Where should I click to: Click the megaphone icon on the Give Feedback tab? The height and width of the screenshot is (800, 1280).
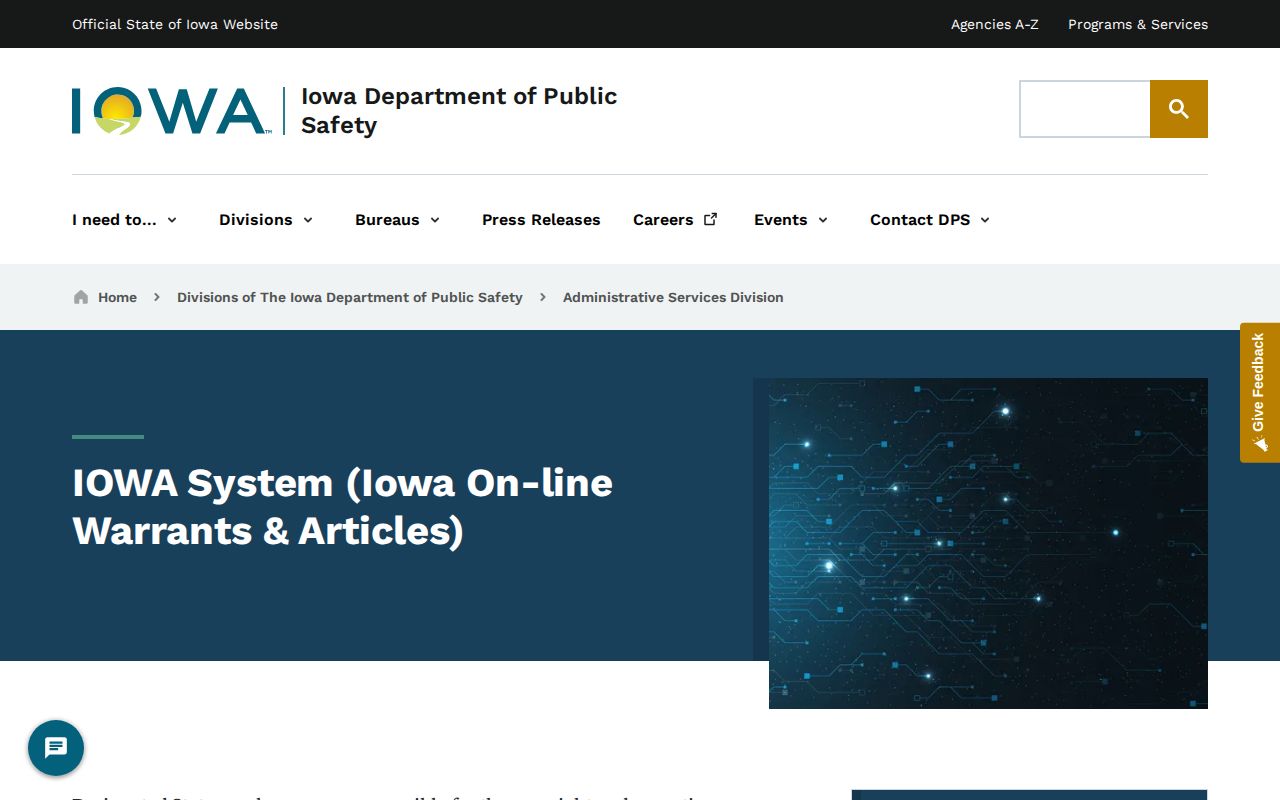(x=1259, y=443)
